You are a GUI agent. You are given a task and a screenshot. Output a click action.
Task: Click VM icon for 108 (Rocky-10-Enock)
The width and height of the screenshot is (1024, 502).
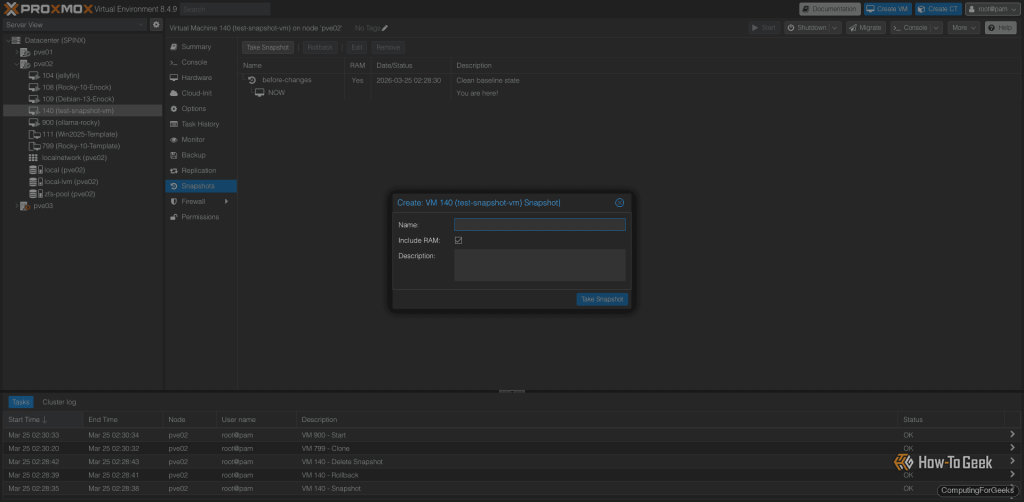(35, 87)
